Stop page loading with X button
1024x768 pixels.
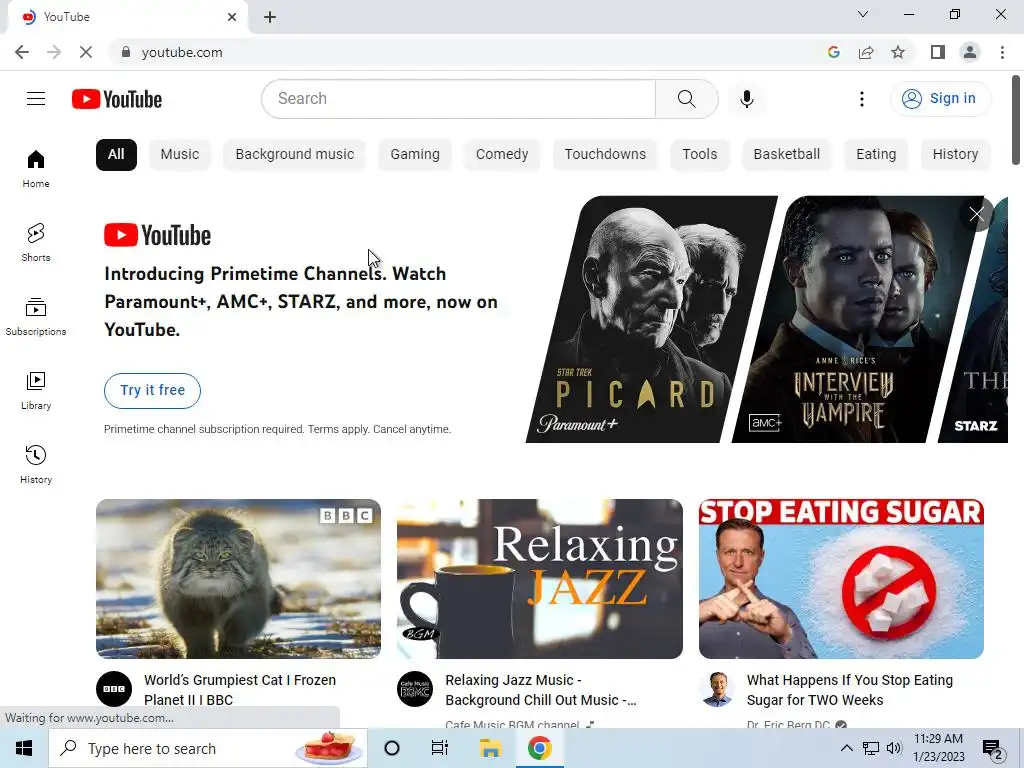[86, 52]
